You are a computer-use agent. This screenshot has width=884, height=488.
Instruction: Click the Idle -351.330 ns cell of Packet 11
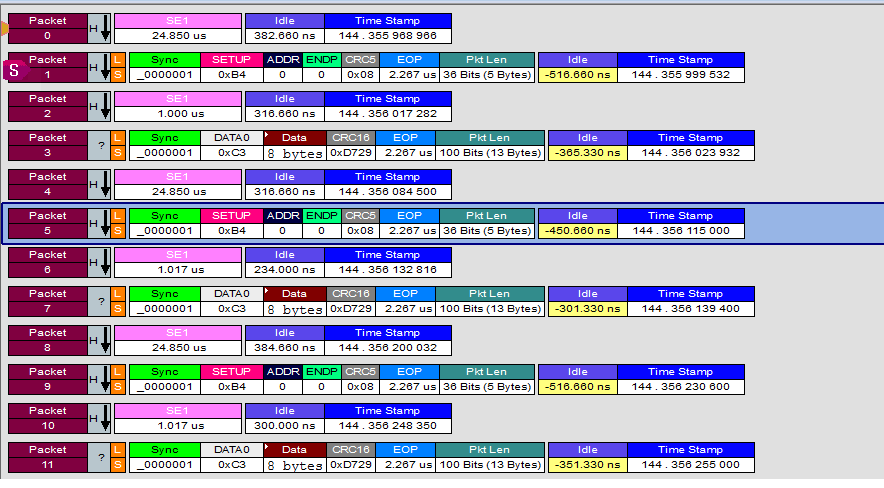pyautogui.click(x=587, y=458)
